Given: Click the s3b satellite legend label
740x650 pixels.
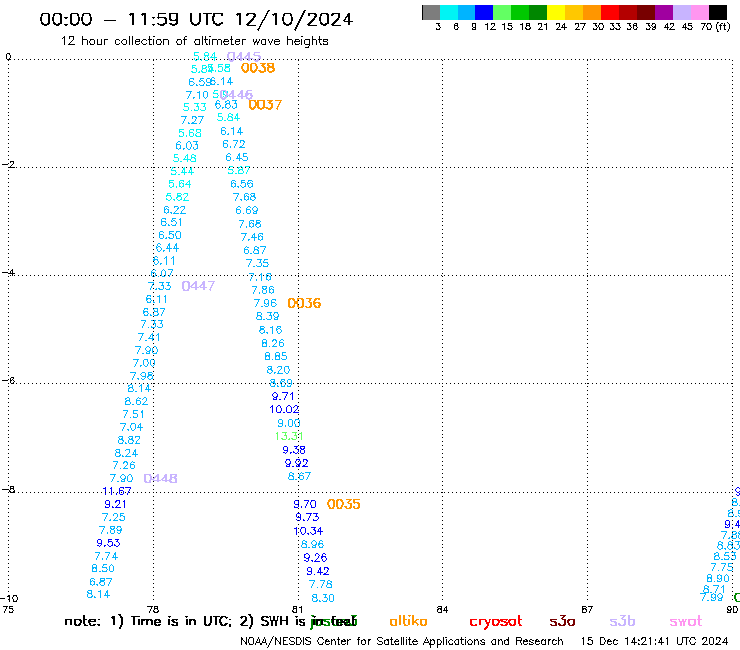Looking at the screenshot, I should 622,621.
